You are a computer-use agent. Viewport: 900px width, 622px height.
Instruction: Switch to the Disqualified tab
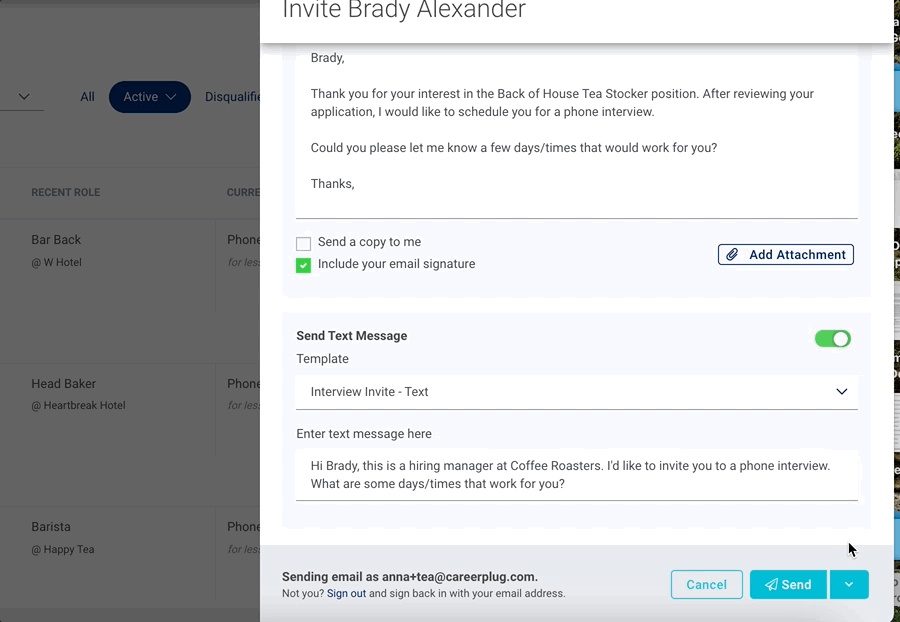pyautogui.click(x=233, y=97)
